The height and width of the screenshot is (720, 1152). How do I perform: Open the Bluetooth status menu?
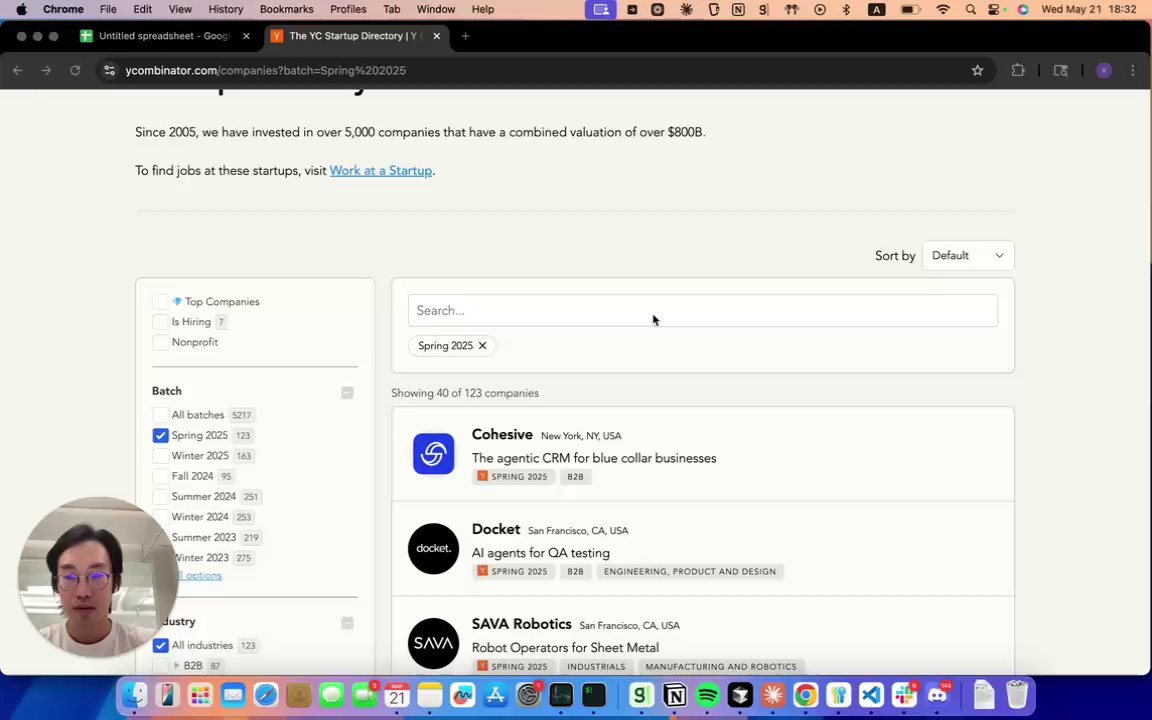(846, 10)
